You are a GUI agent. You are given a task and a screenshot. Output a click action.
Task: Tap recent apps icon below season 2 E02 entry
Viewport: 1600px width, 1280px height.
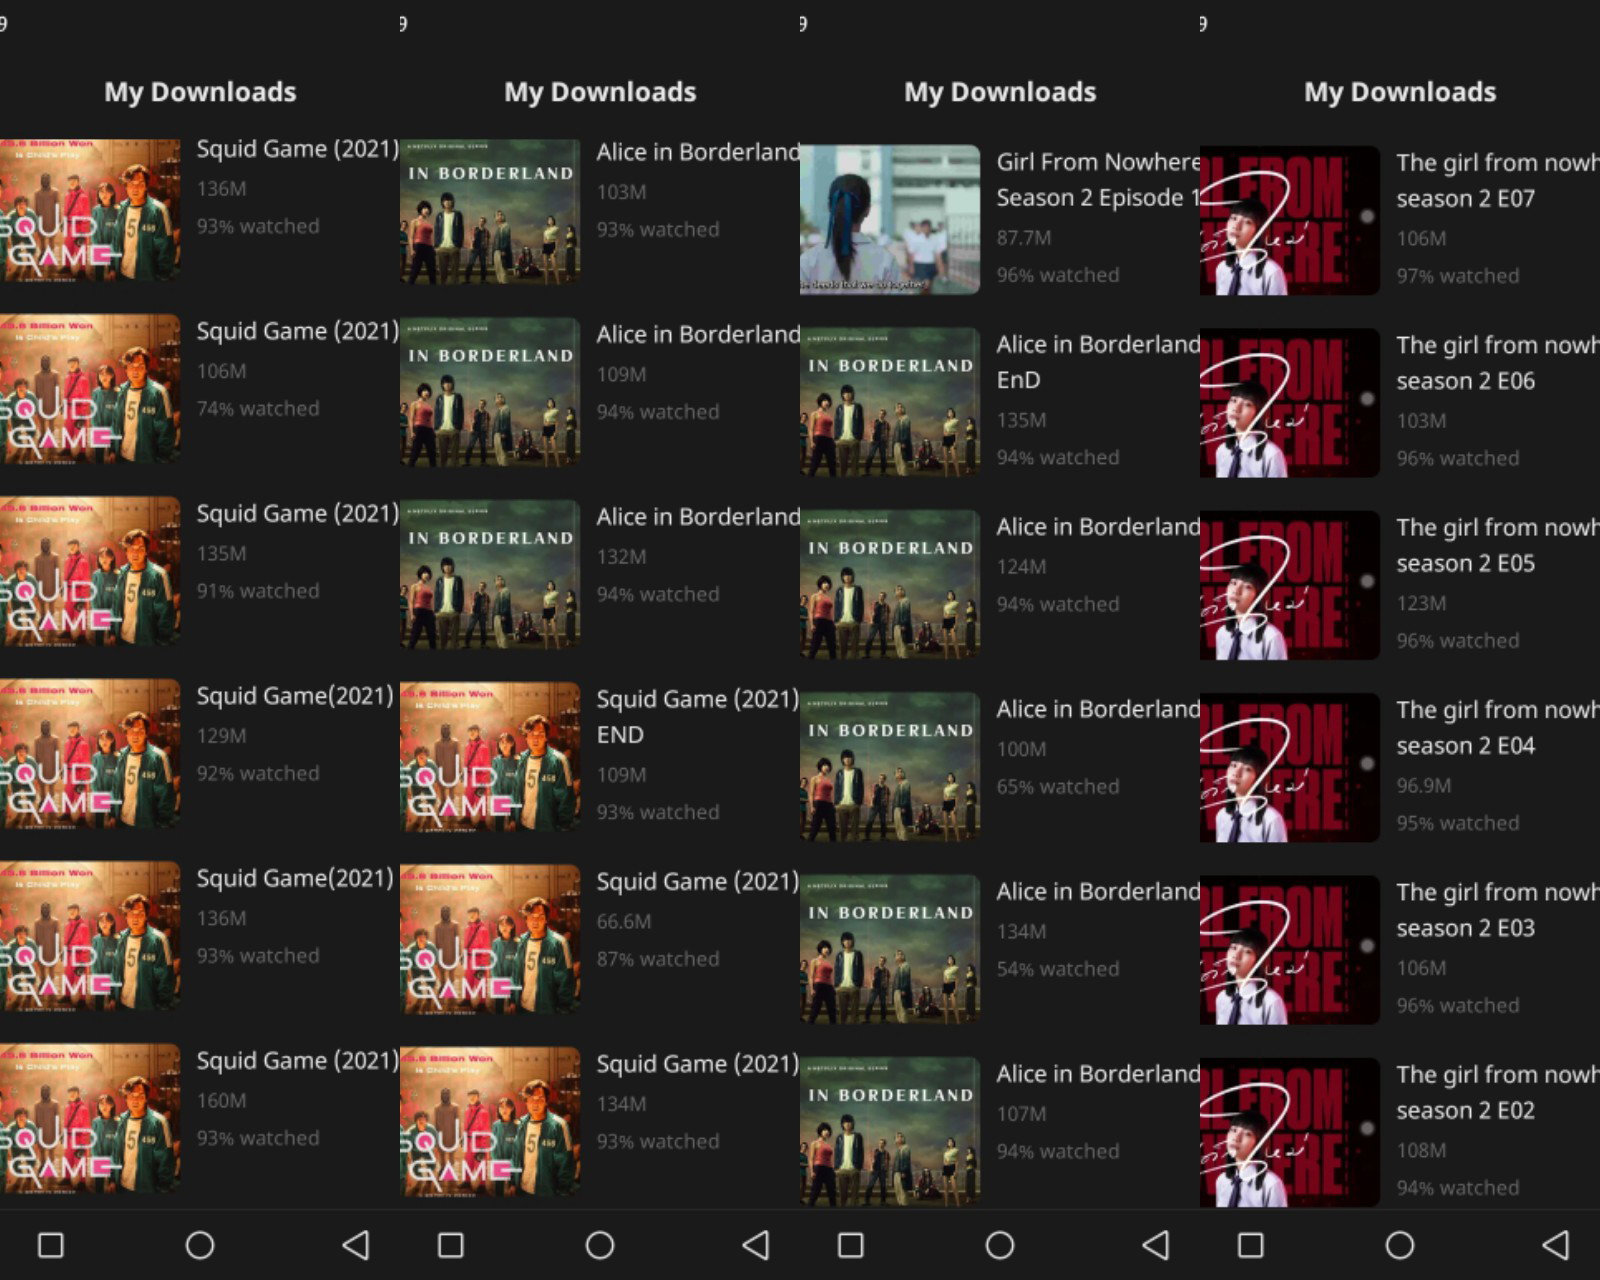click(x=1250, y=1245)
